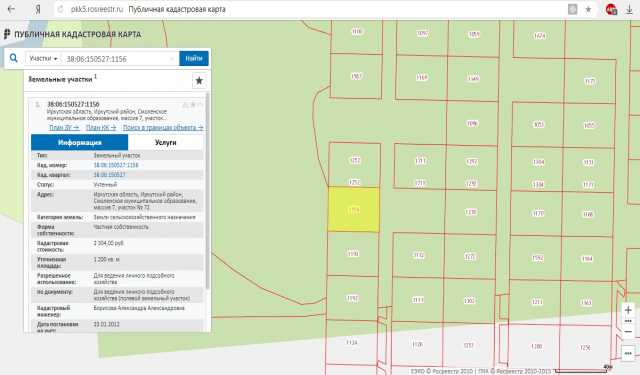Follow the Поиск в границах объекта link

tap(163, 128)
